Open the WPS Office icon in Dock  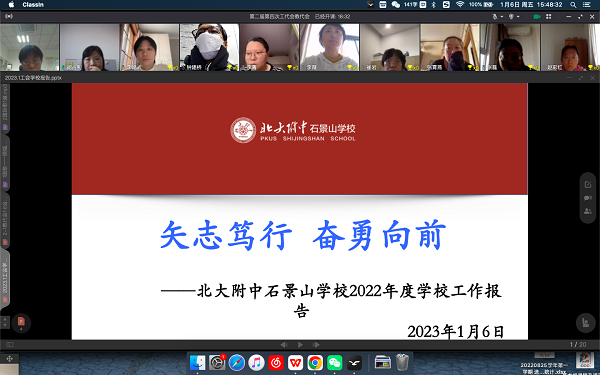click(295, 362)
